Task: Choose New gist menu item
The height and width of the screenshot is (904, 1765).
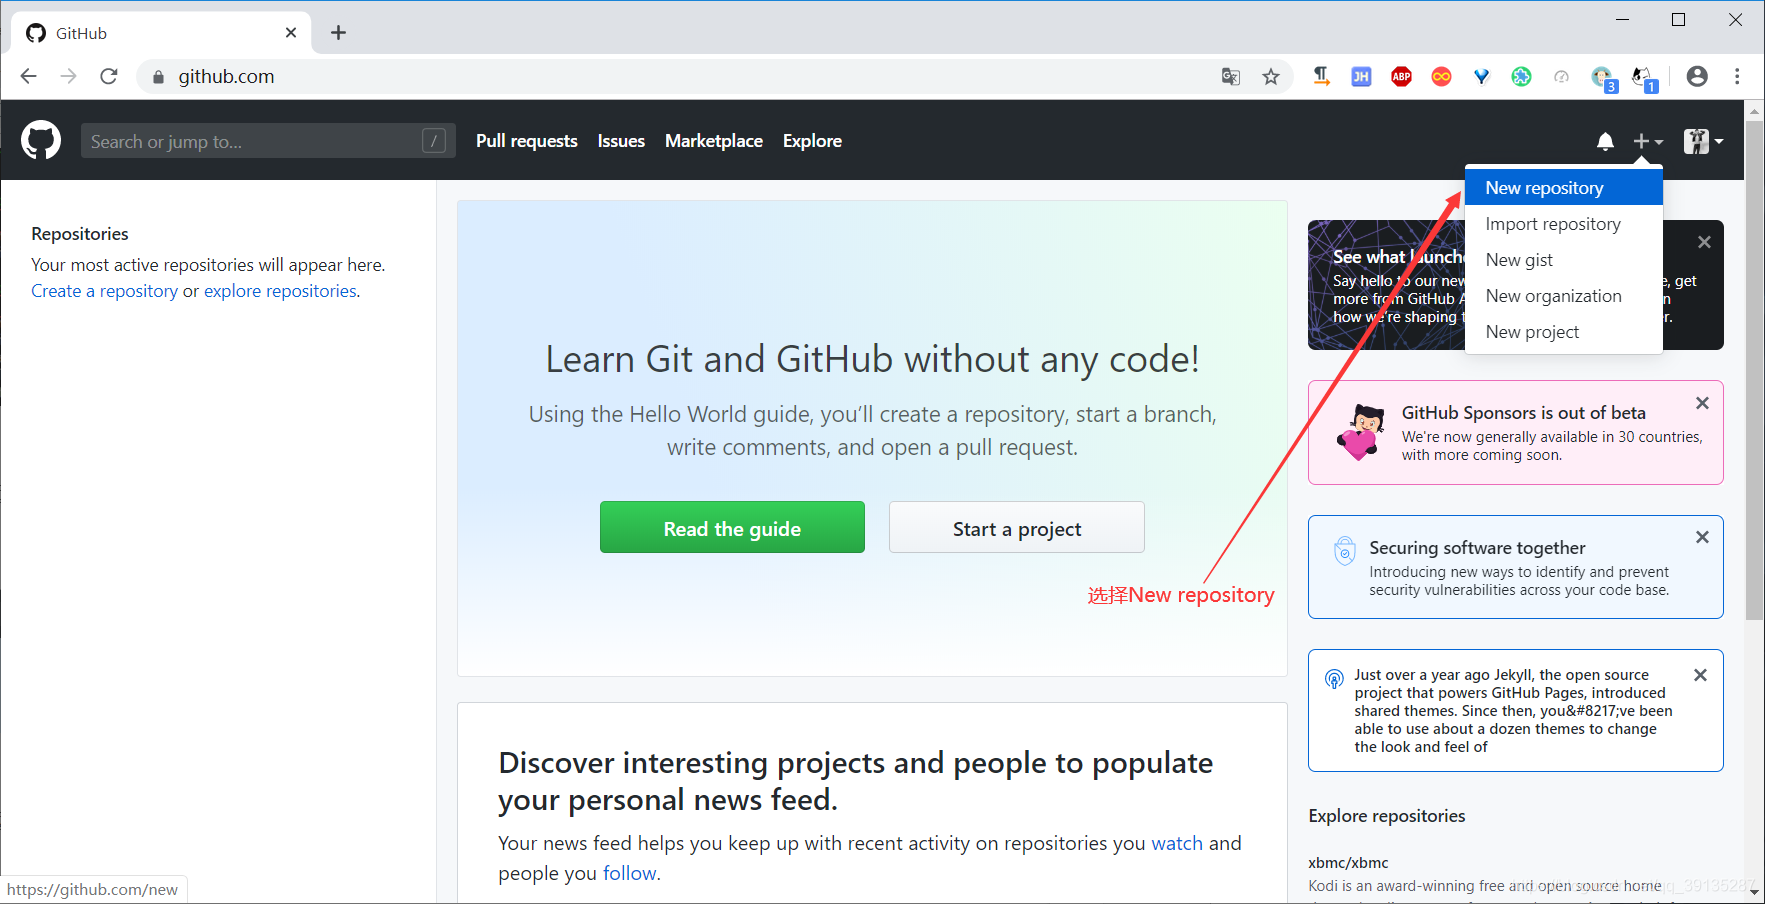Action: point(1563,260)
